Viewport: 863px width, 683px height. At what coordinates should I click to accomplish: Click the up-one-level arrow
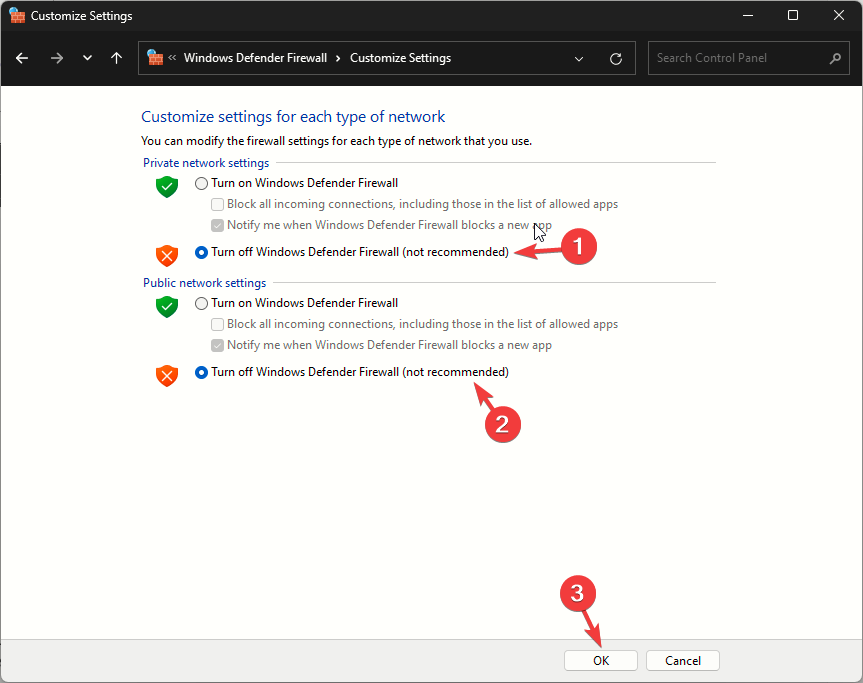pos(116,58)
